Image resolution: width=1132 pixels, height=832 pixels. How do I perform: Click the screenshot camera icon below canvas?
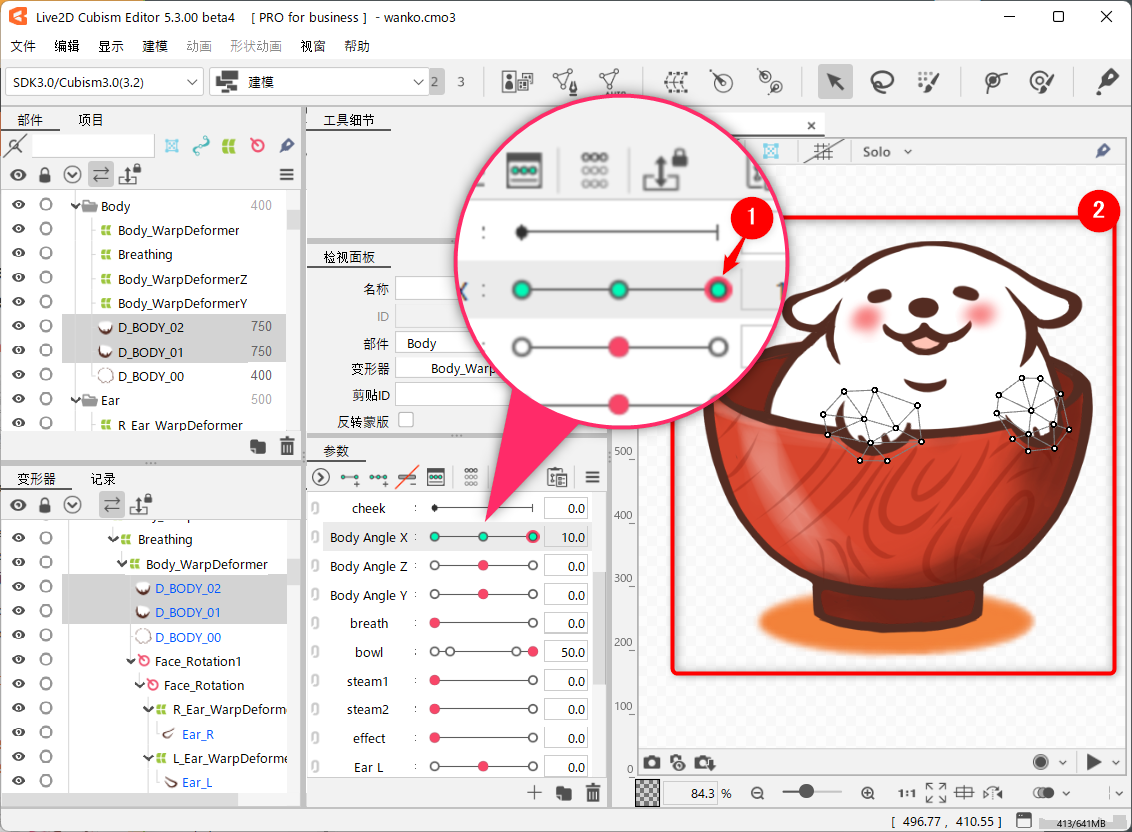pyautogui.click(x=652, y=762)
